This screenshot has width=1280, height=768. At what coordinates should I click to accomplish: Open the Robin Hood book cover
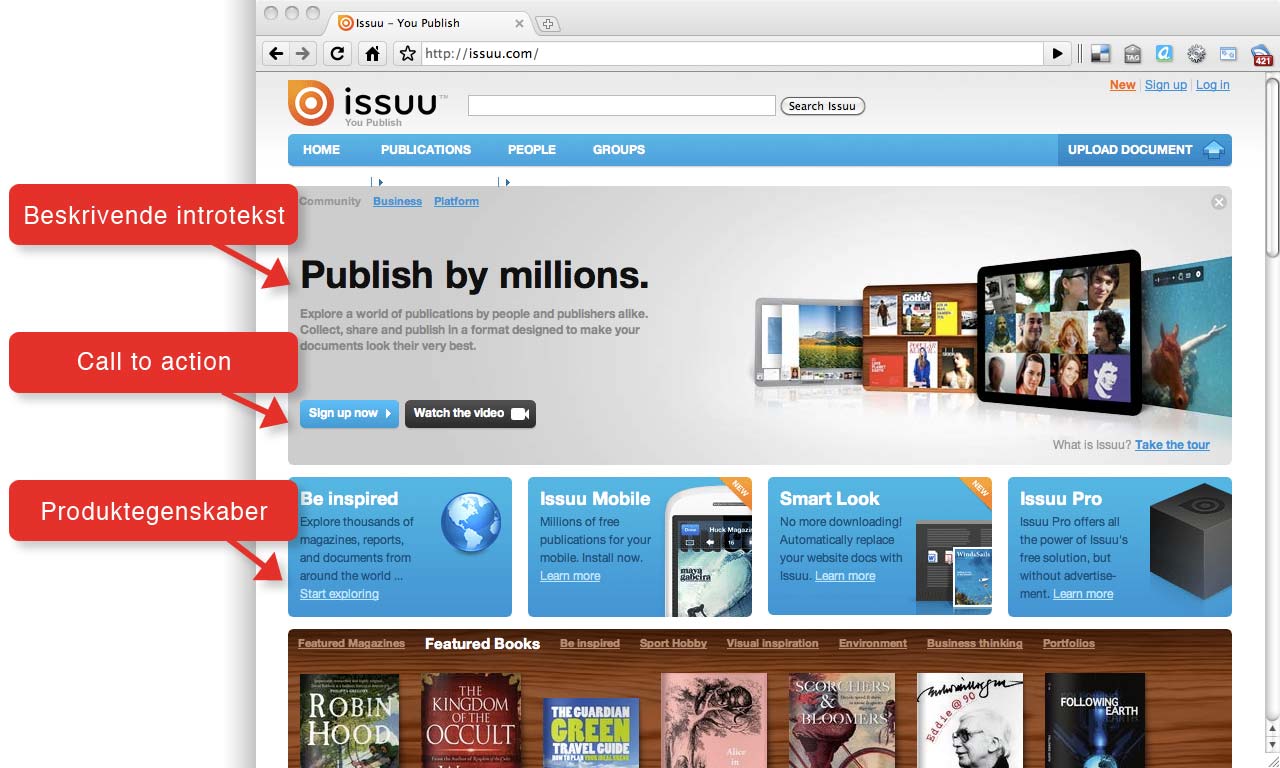349,720
